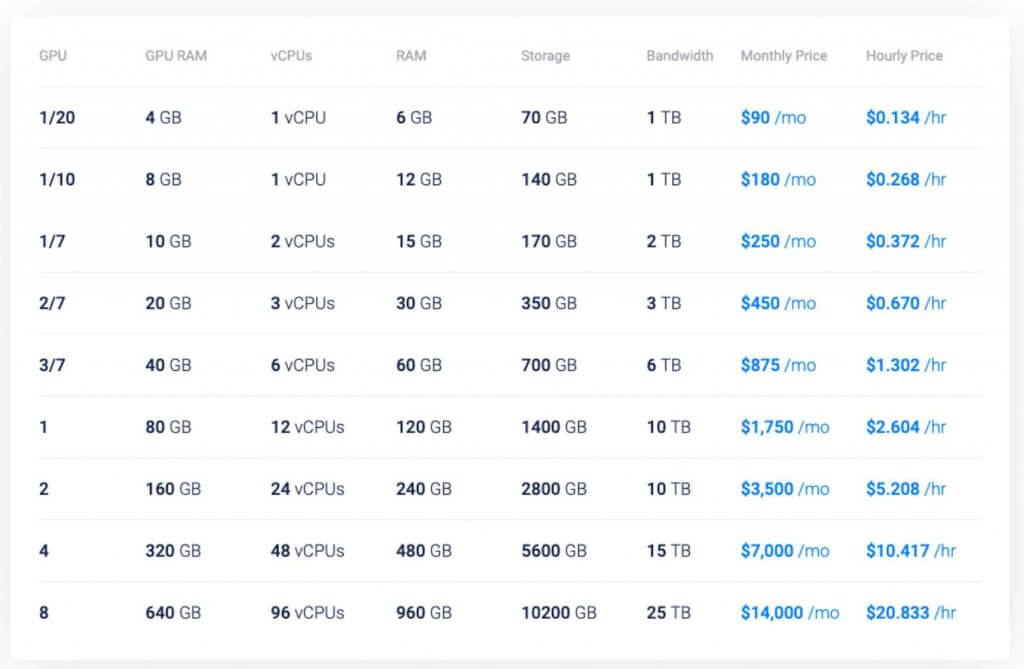Click the 10200 GB storage cell
Screen dimensions: 1024x669
pyautogui.click(x=559, y=614)
